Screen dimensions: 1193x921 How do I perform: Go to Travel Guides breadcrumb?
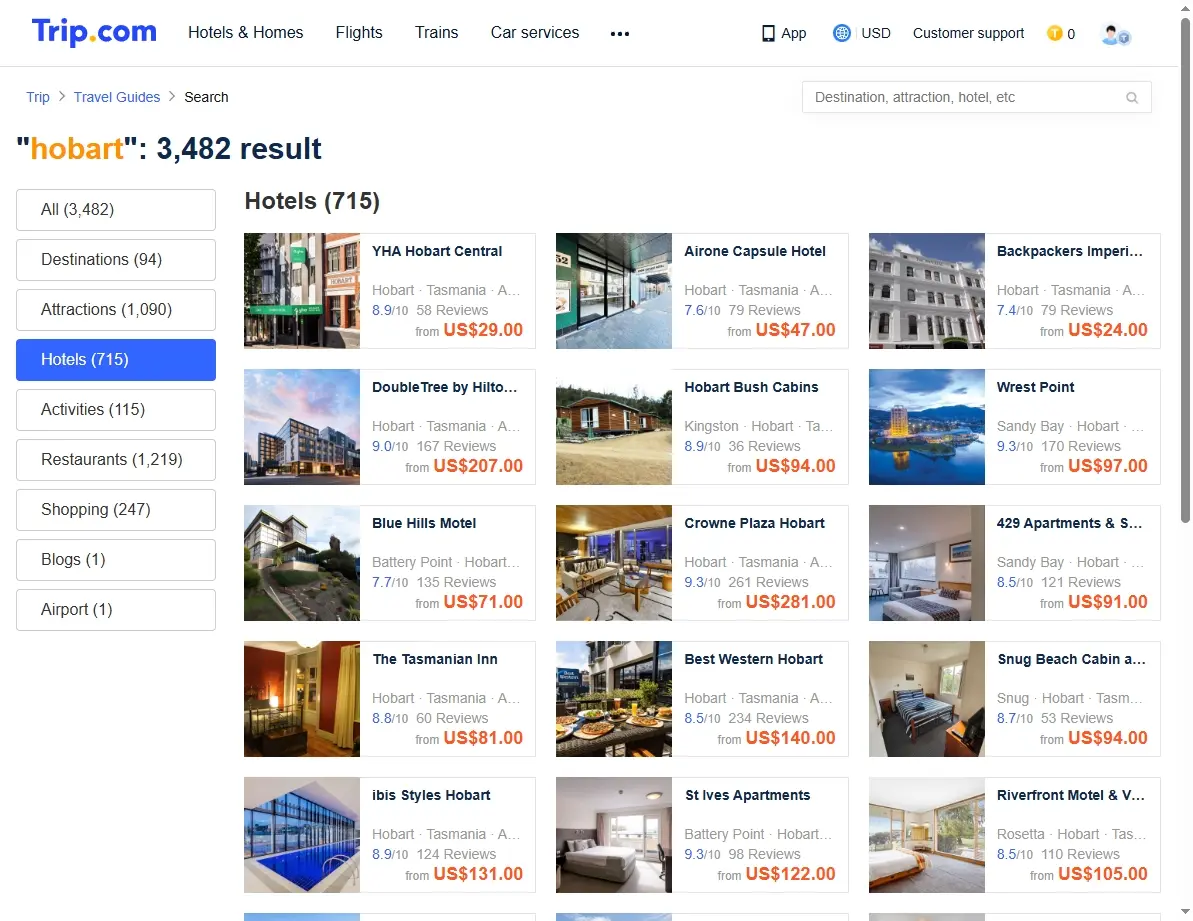click(x=117, y=97)
